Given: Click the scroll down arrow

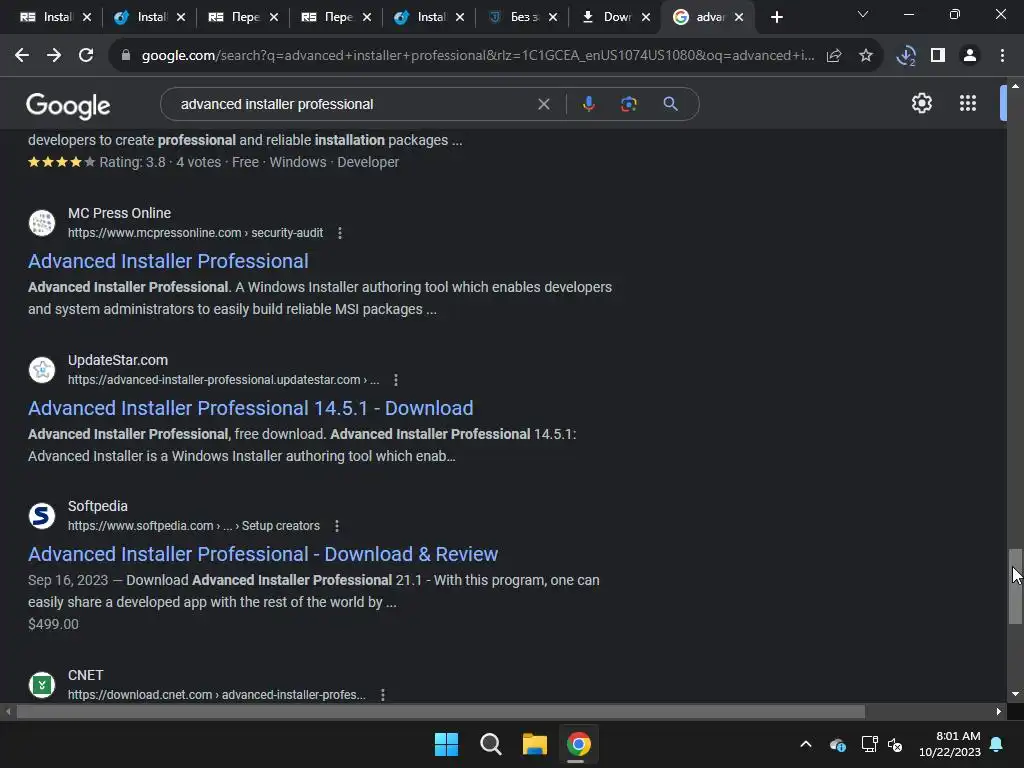Looking at the screenshot, I should (1015, 694).
